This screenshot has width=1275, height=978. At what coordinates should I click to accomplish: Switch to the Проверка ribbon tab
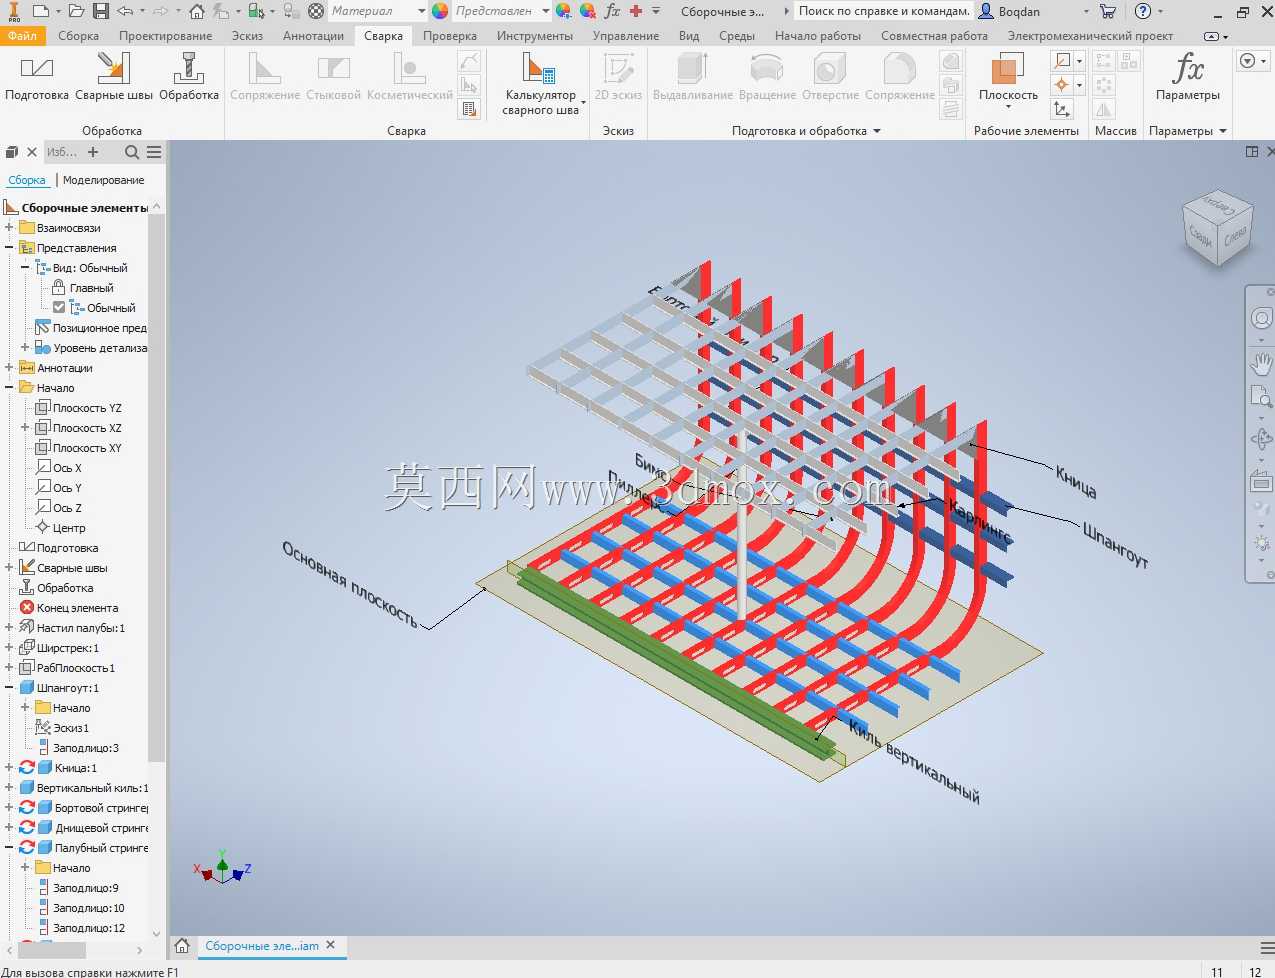449,36
